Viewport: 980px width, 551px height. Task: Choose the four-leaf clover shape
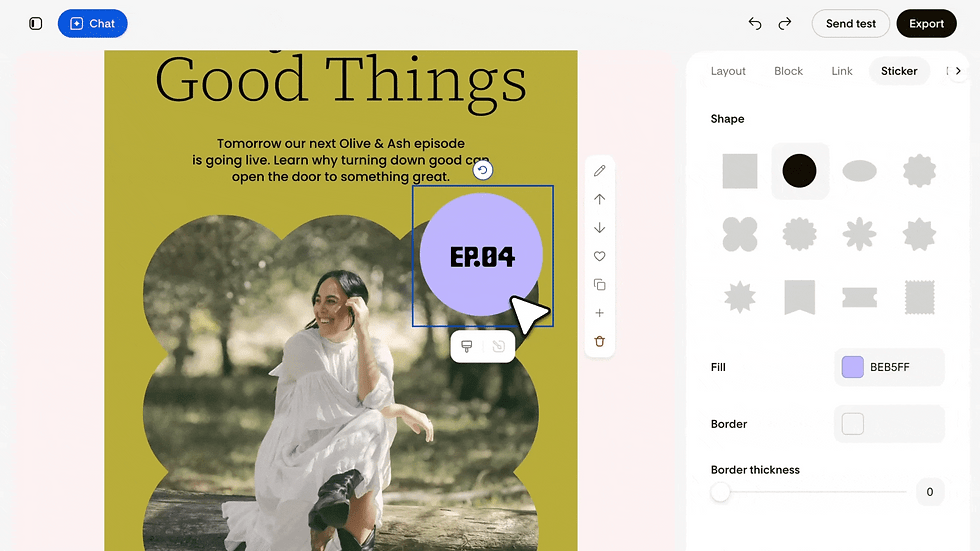click(x=740, y=234)
